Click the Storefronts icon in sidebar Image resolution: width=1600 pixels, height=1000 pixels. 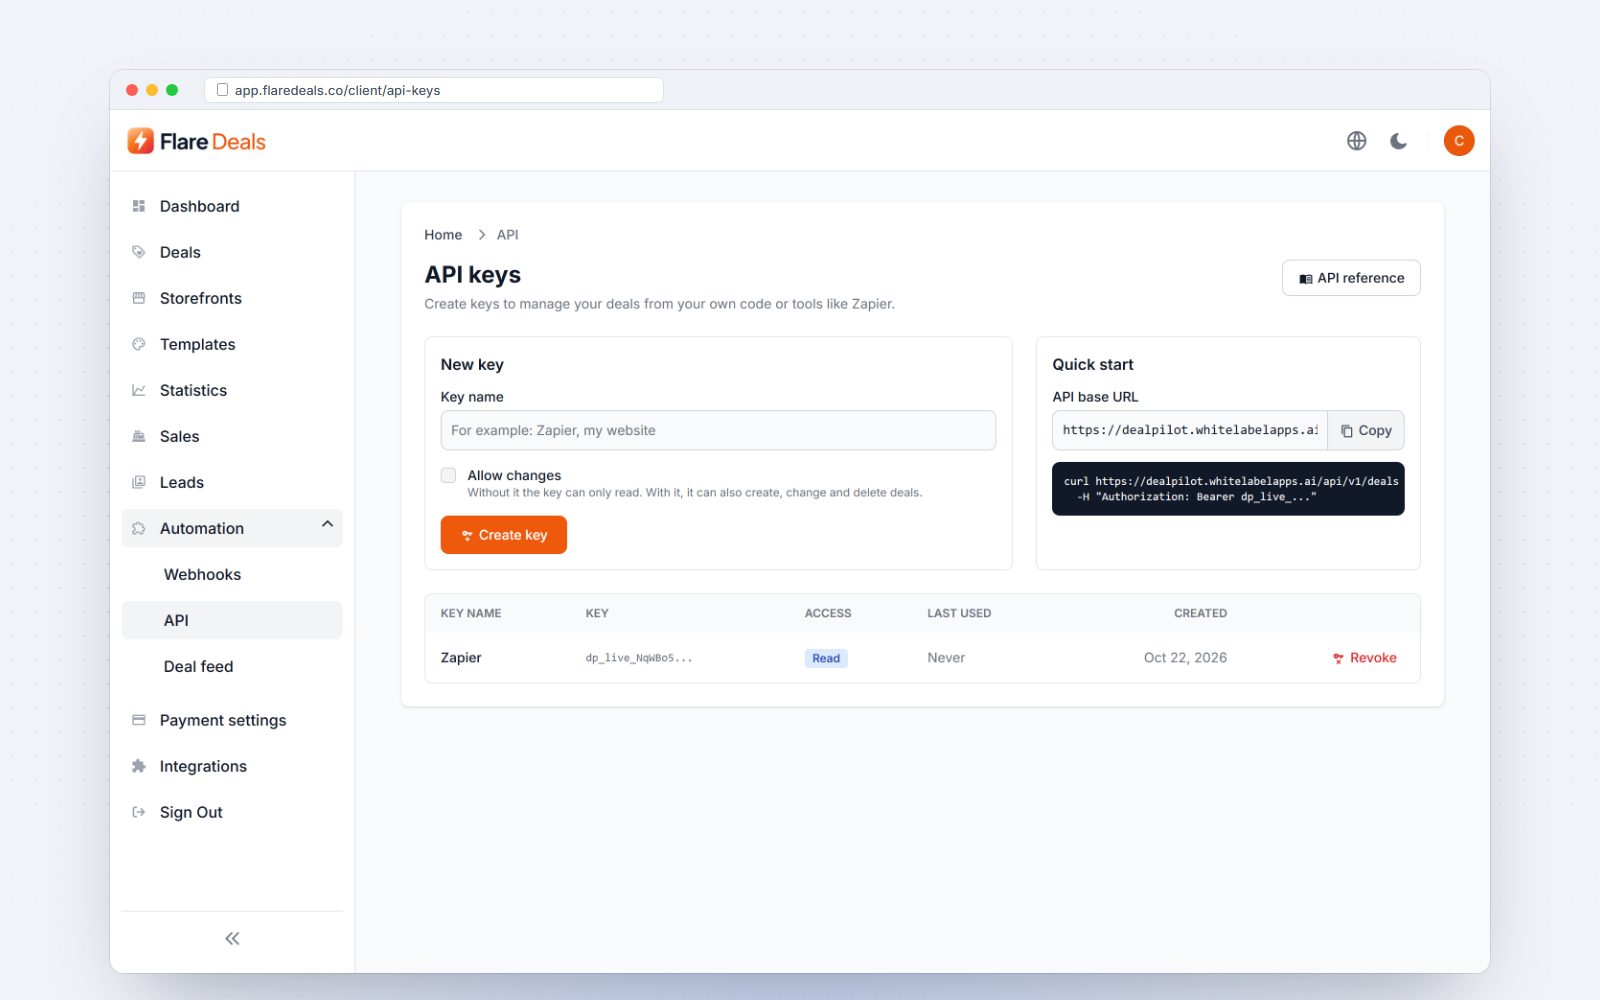(139, 298)
